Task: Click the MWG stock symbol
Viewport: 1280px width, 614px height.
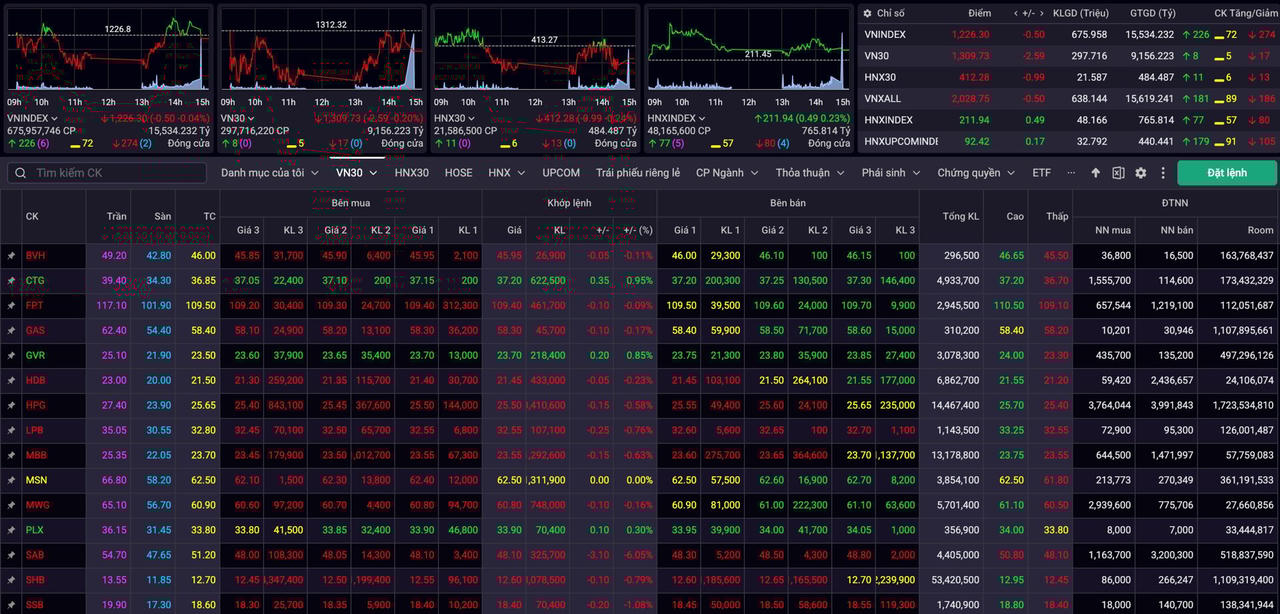Action: coord(37,505)
